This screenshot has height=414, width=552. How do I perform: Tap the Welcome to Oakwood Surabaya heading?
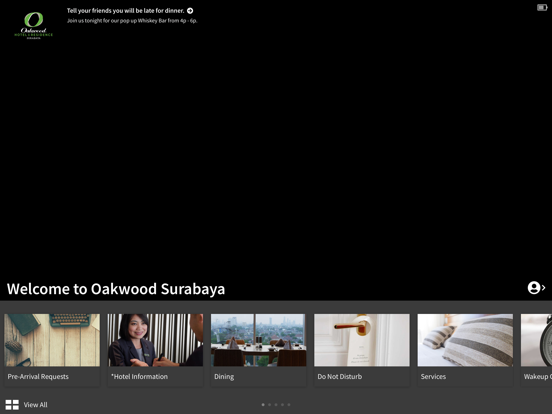click(116, 289)
